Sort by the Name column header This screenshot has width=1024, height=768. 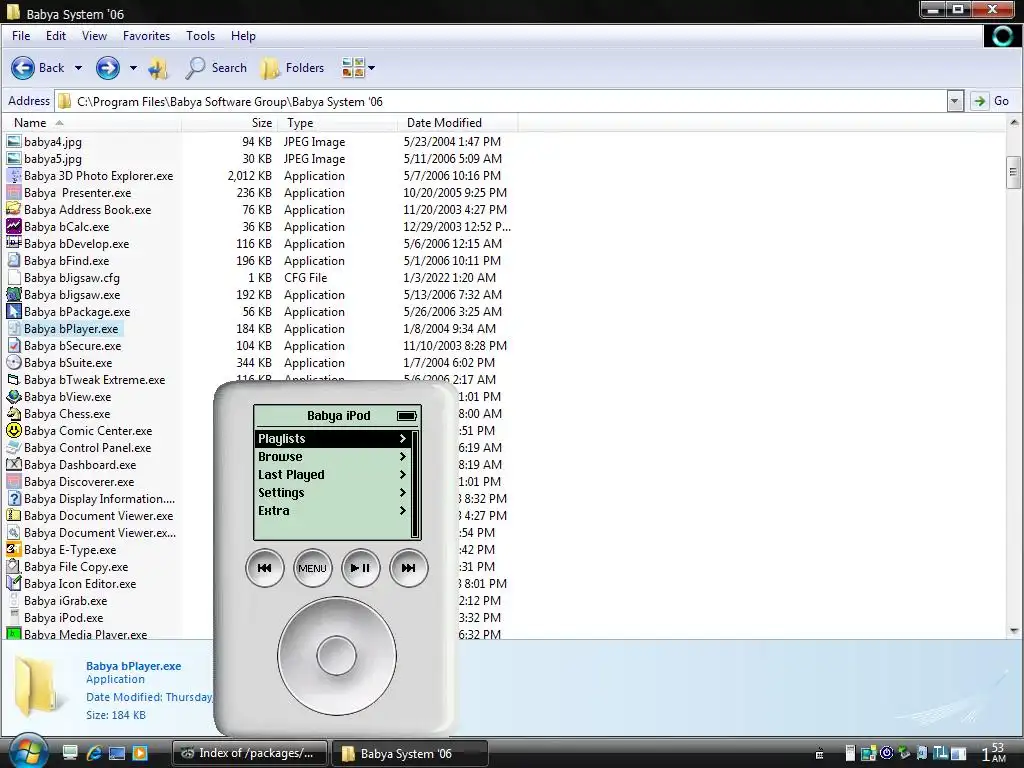coord(91,123)
